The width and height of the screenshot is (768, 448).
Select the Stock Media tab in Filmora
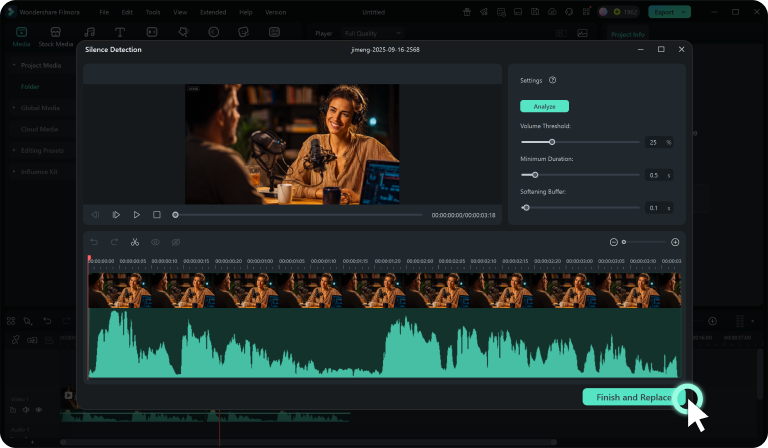pyautogui.click(x=56, y=37)
